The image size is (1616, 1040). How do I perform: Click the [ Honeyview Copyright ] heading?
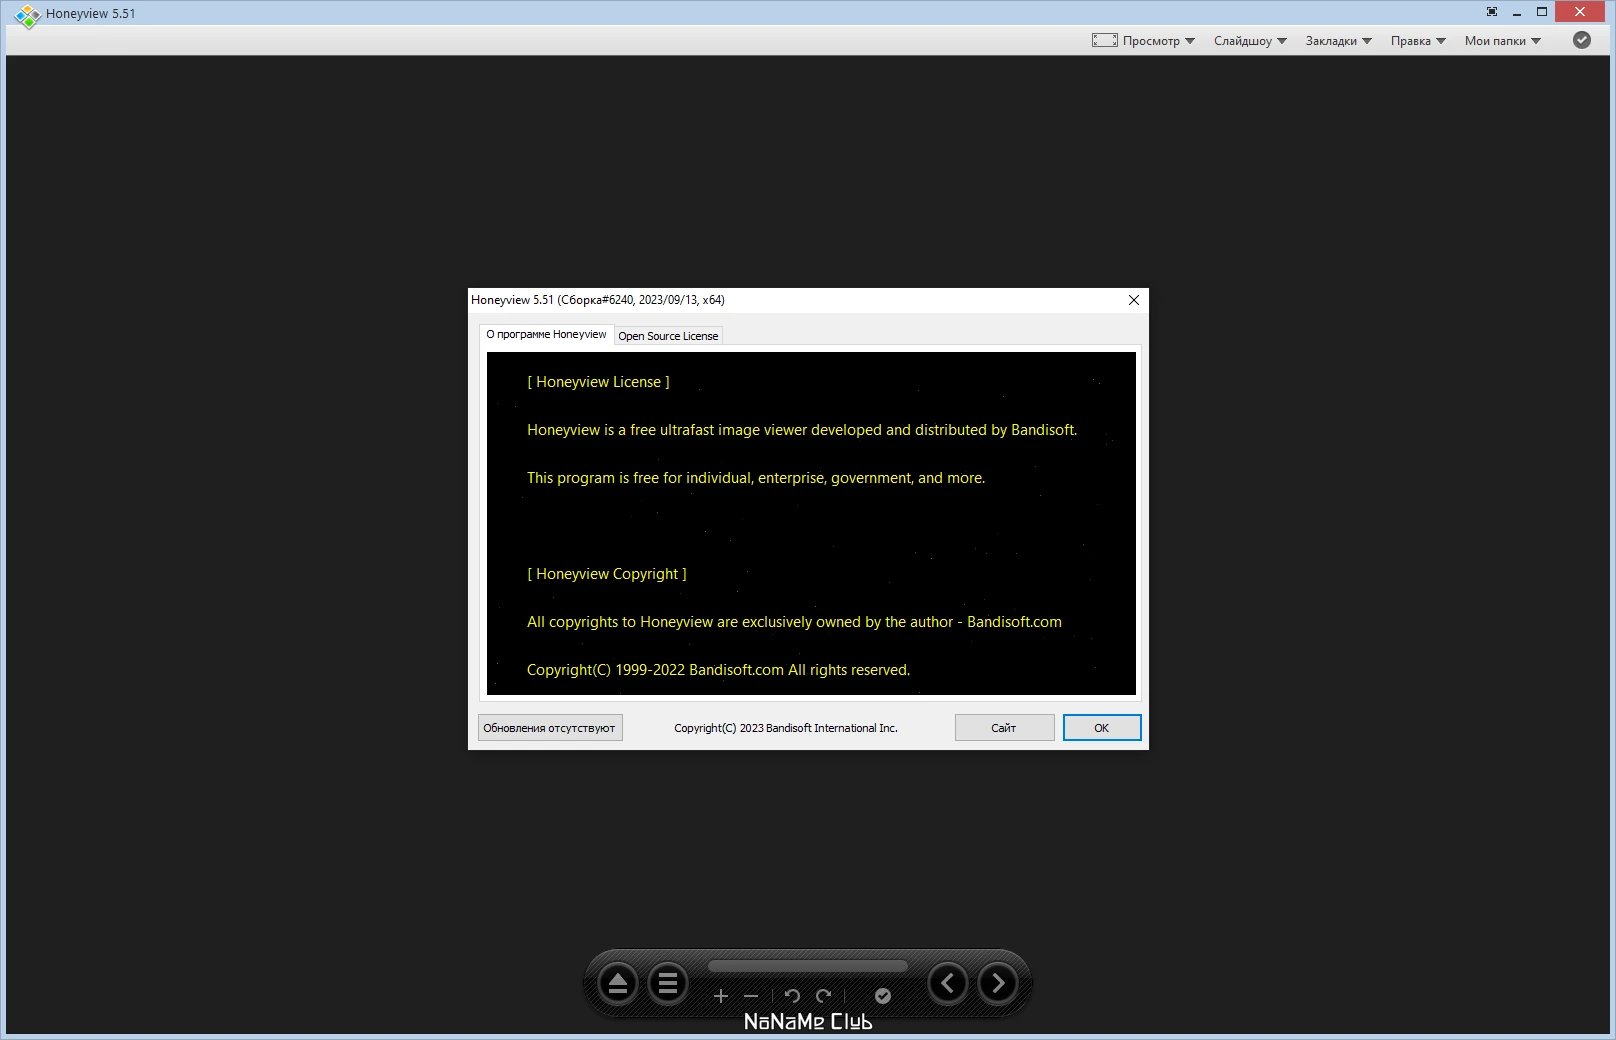[607, 574]
